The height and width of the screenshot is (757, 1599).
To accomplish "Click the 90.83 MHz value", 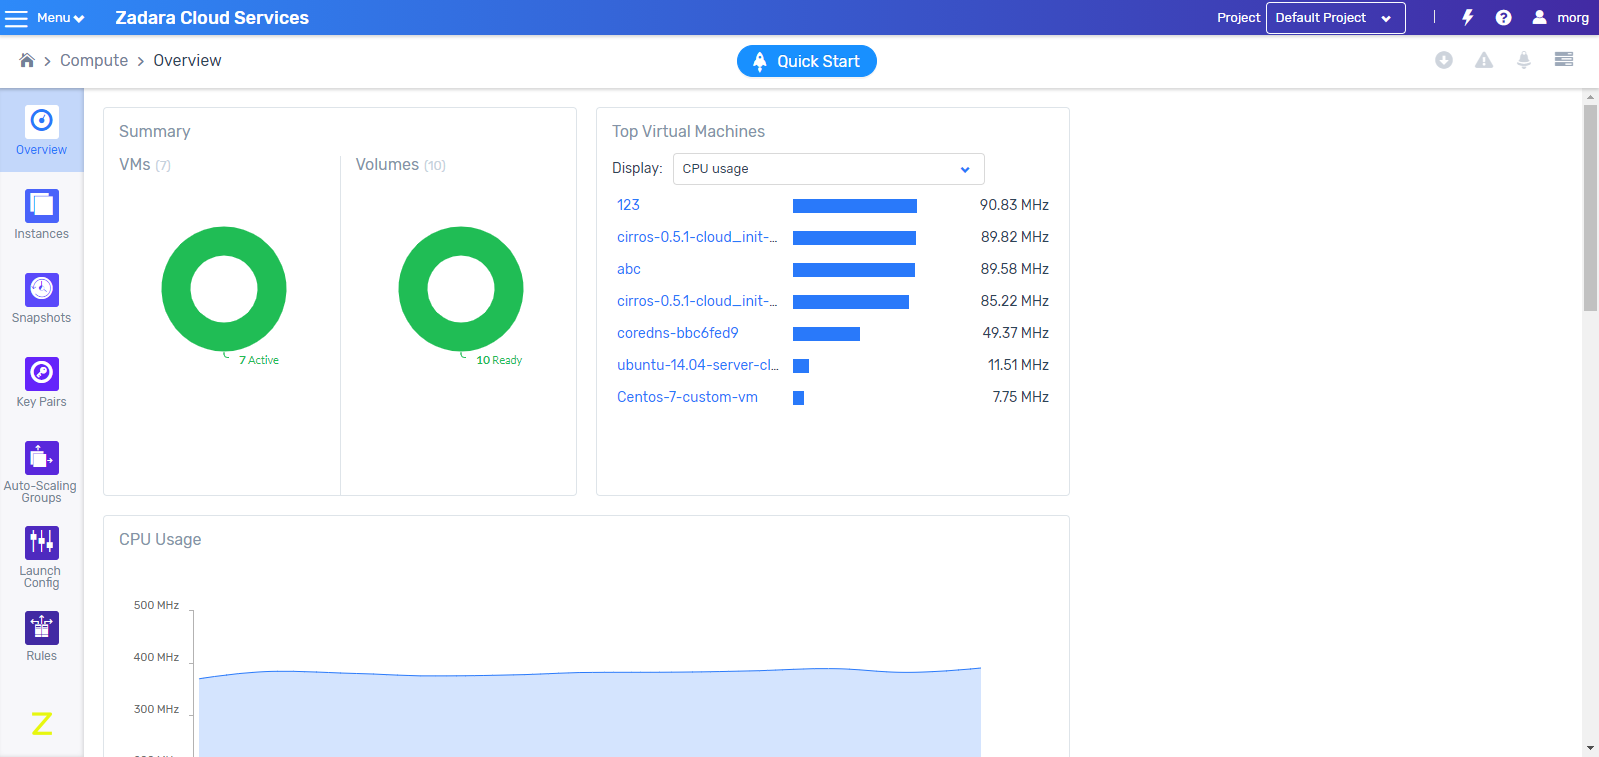I will [x=1014, y=205].
